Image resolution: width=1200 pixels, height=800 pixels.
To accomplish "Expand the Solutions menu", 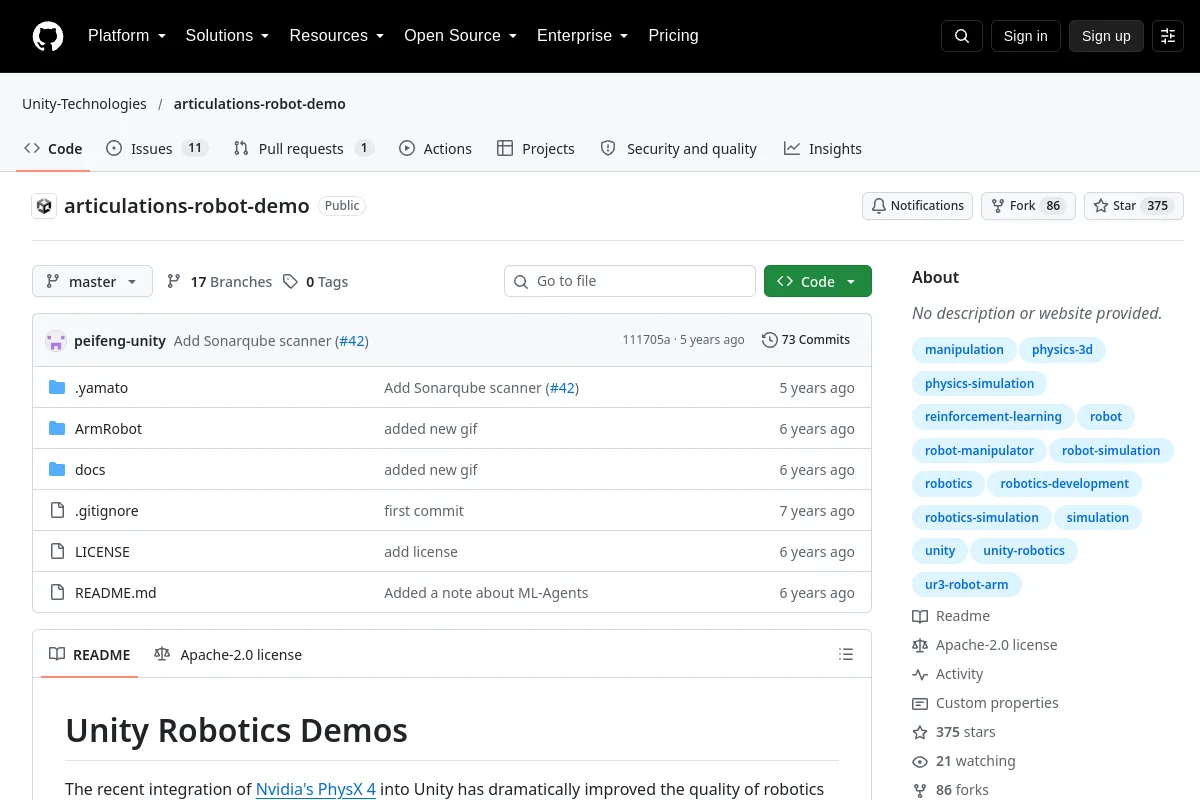I will pyautogui.click(x=227, y=36).
